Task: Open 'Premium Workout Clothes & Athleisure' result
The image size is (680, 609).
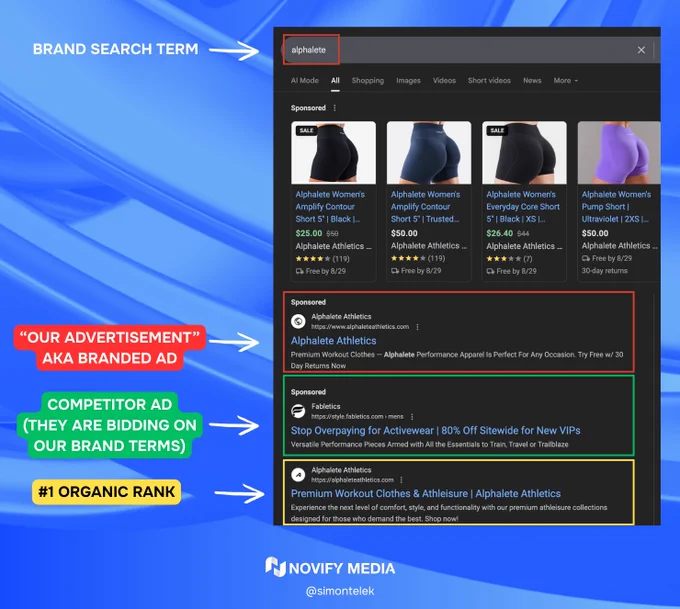Action: click(425, 494)
